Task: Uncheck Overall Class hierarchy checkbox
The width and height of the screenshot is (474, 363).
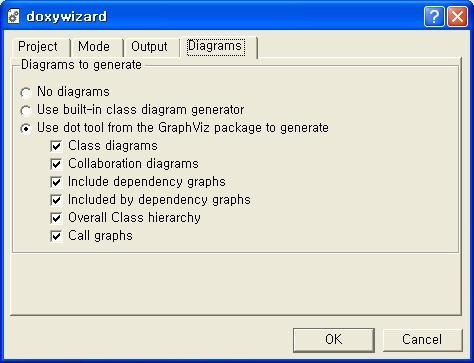Action: pos(56,218)
